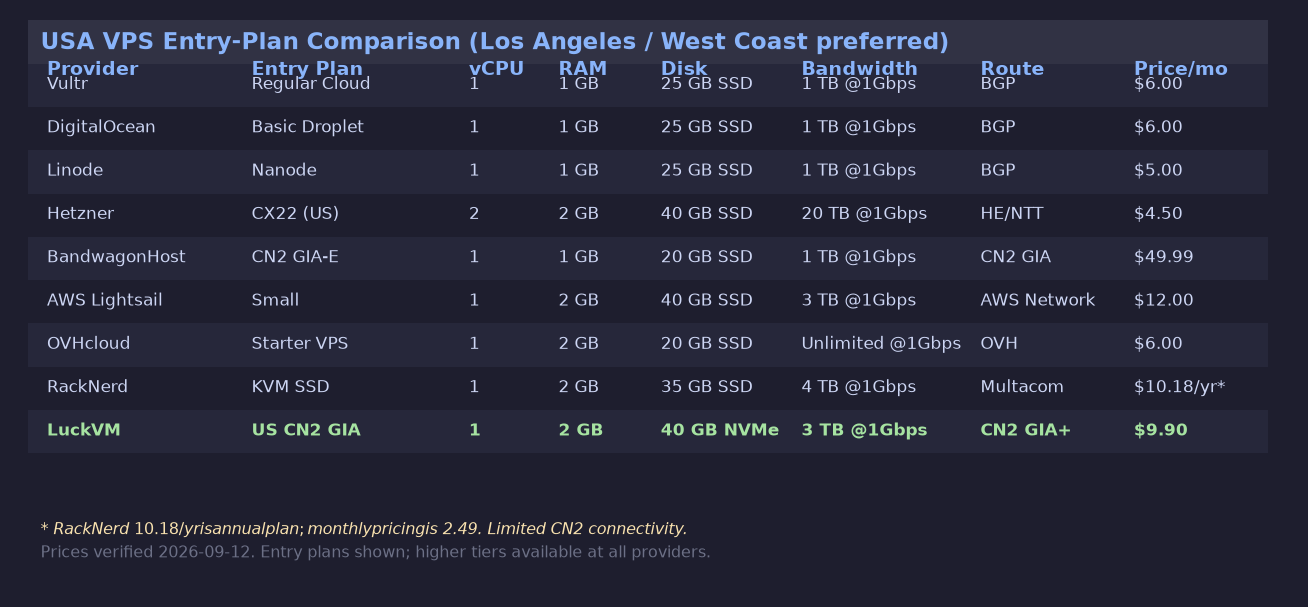The image size is (1308, 607).
Task: Click the CN2 GIA+ route cell
Action: tap(1026, 430)
